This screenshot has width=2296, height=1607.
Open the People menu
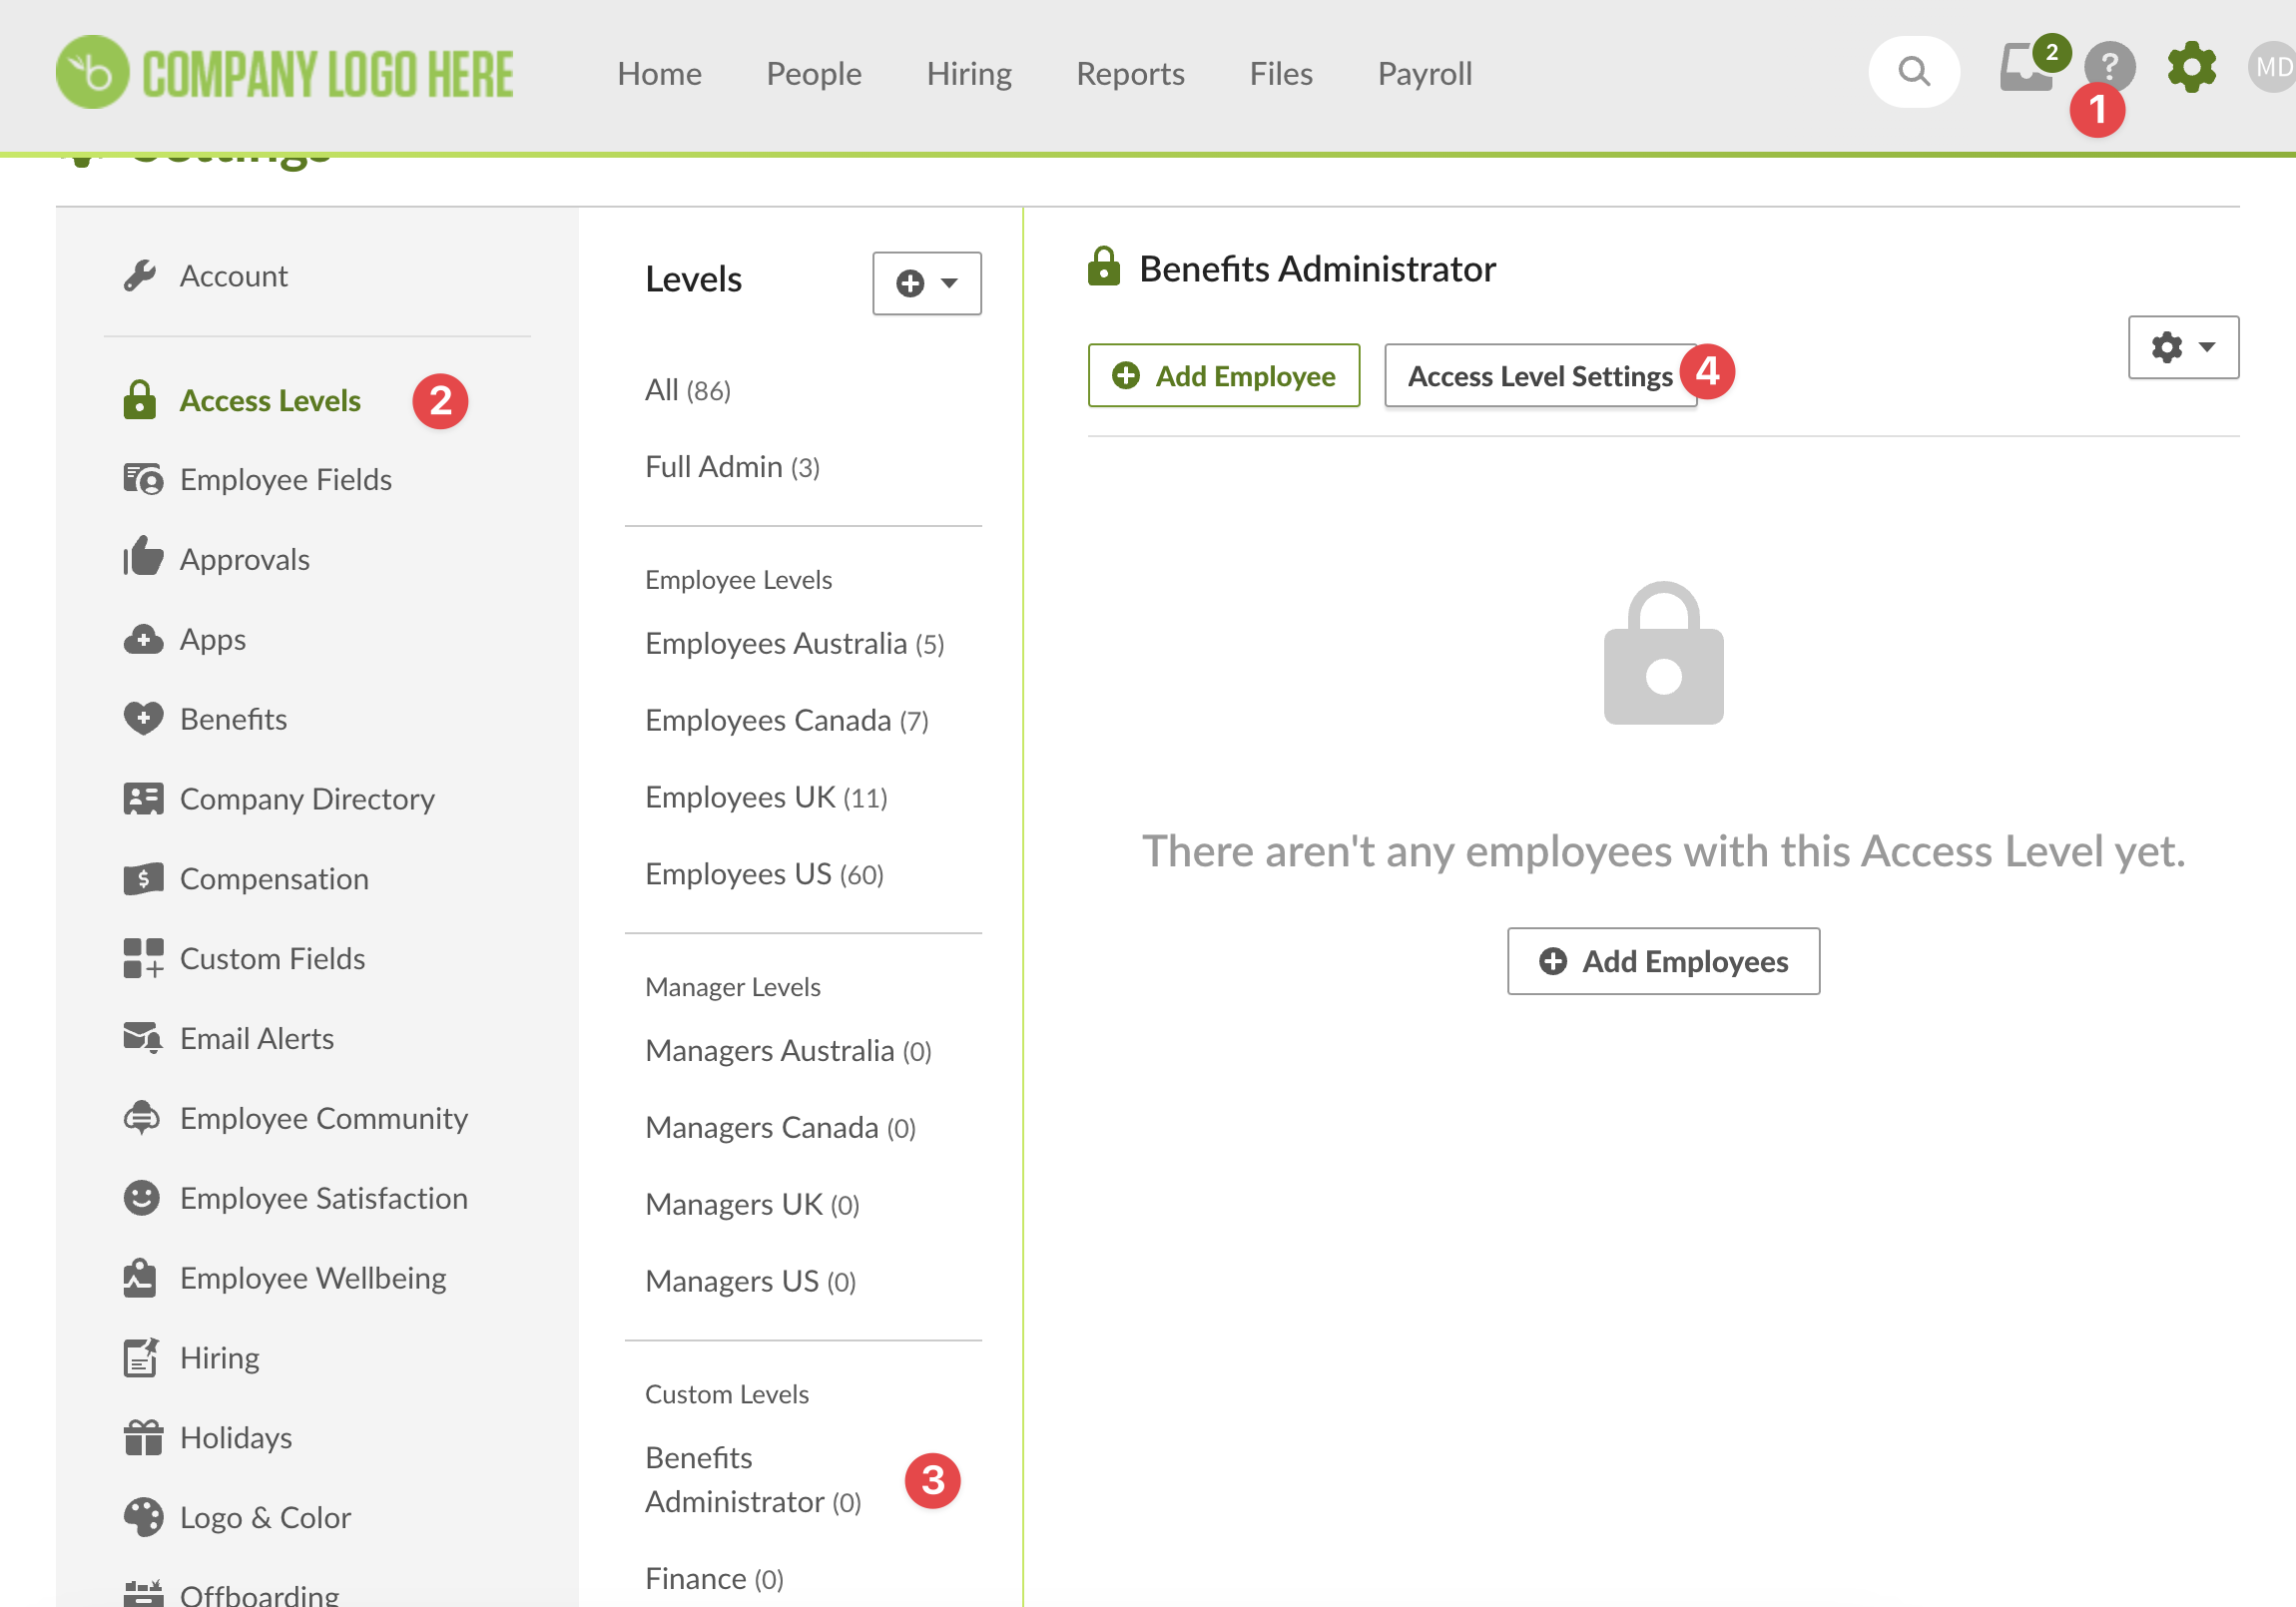pyautogui.click(x=813, y=74)
